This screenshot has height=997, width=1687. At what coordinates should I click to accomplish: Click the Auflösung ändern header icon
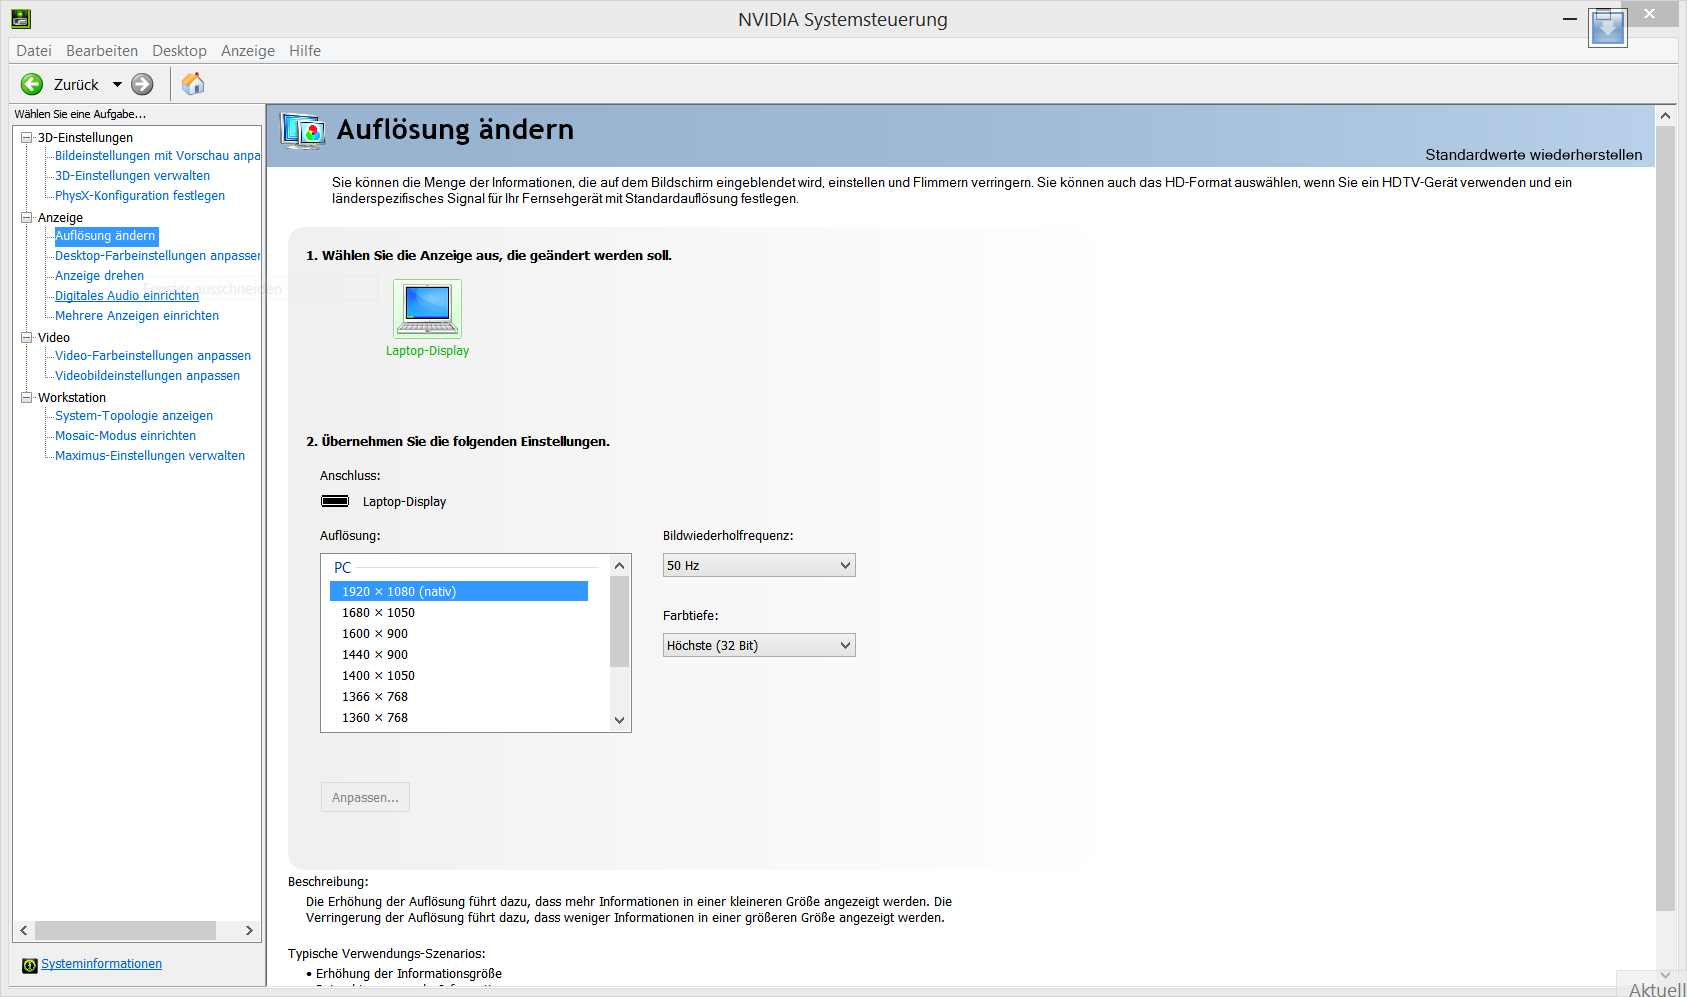pos(303,131)
